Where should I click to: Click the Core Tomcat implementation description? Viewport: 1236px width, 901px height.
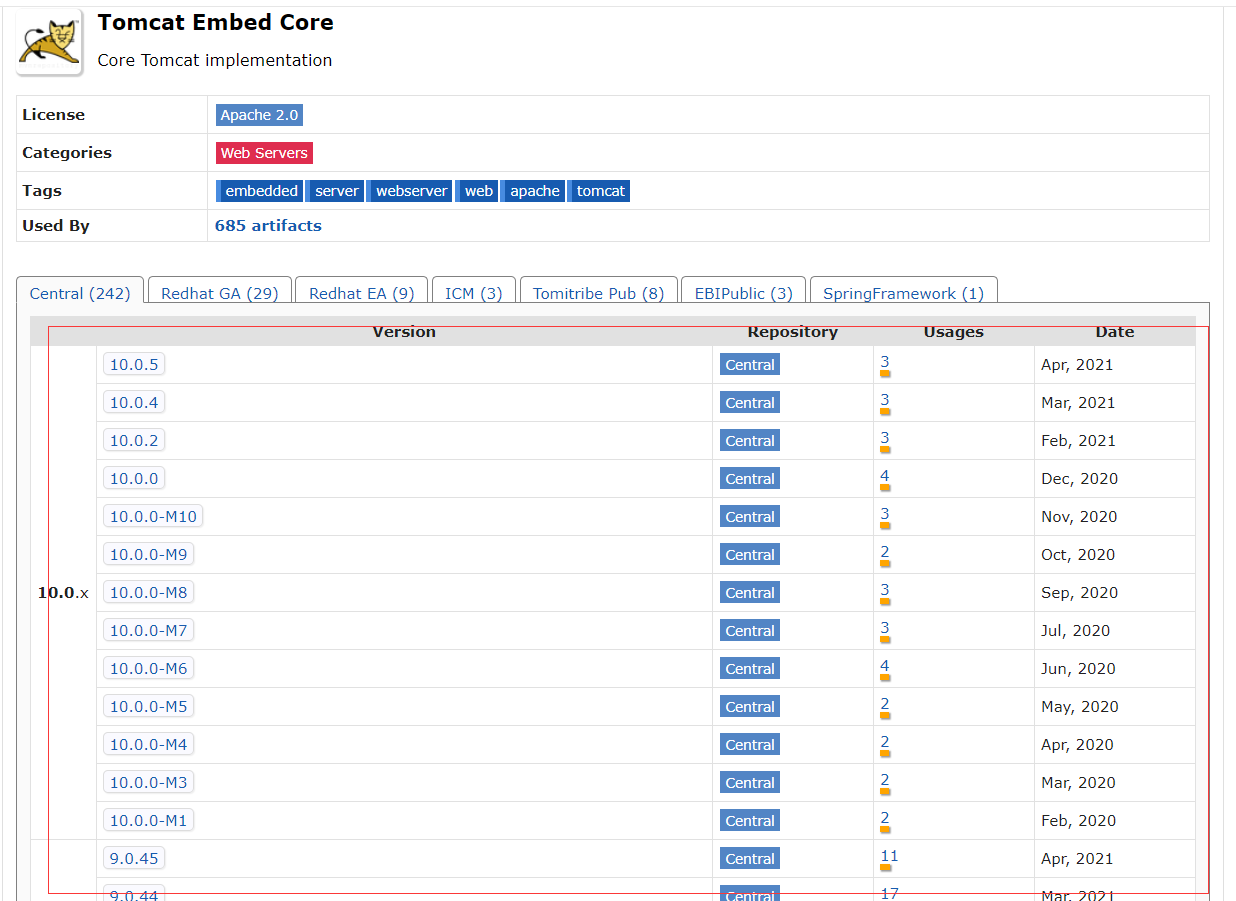pyautogui.click(x=215, y=60)
